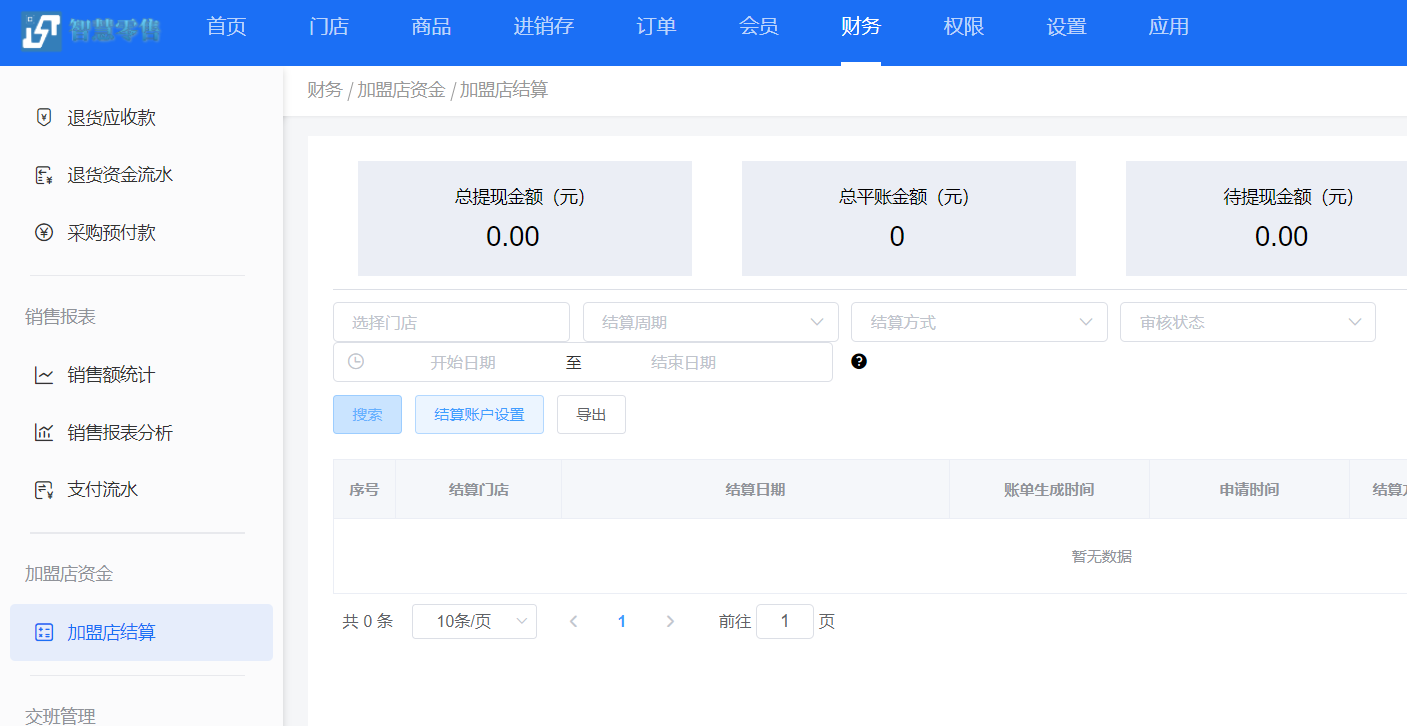
Task: Click the 退货资金流水 document icon
Action: pyautogui.click(x=44, y=176)
